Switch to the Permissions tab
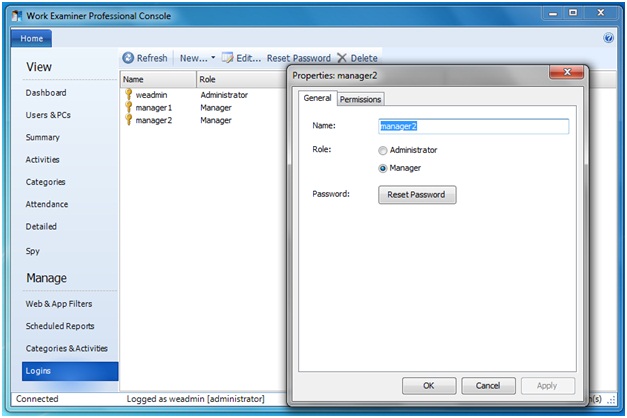The image size is (627, 418). 360,99
